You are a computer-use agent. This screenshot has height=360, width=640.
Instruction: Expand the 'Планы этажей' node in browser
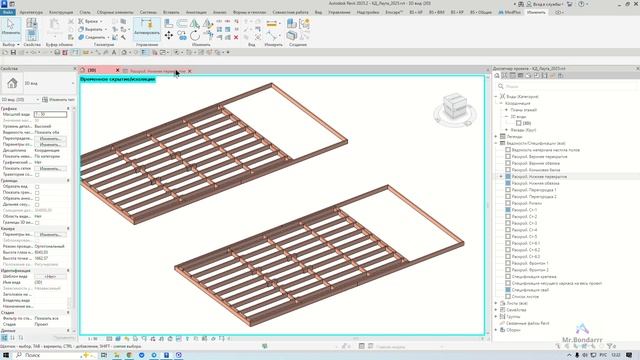click(507, 110)
